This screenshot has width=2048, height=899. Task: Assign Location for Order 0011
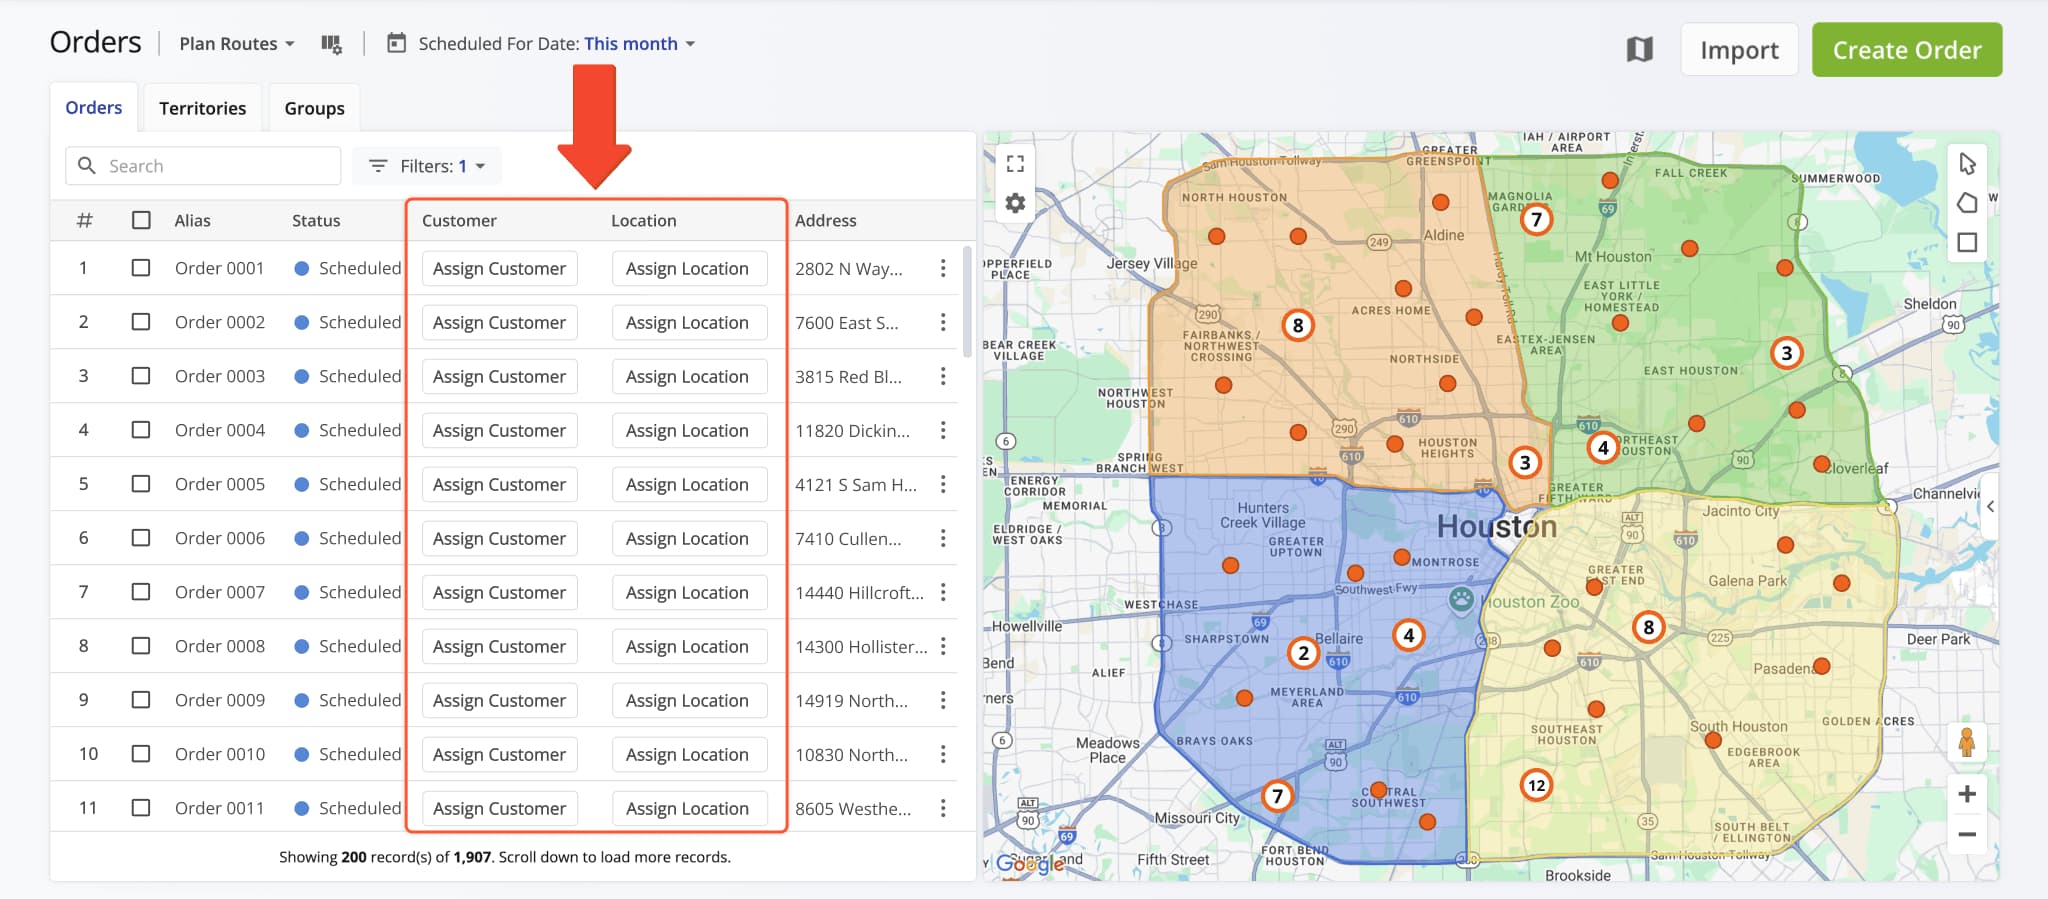click(688, 808)
